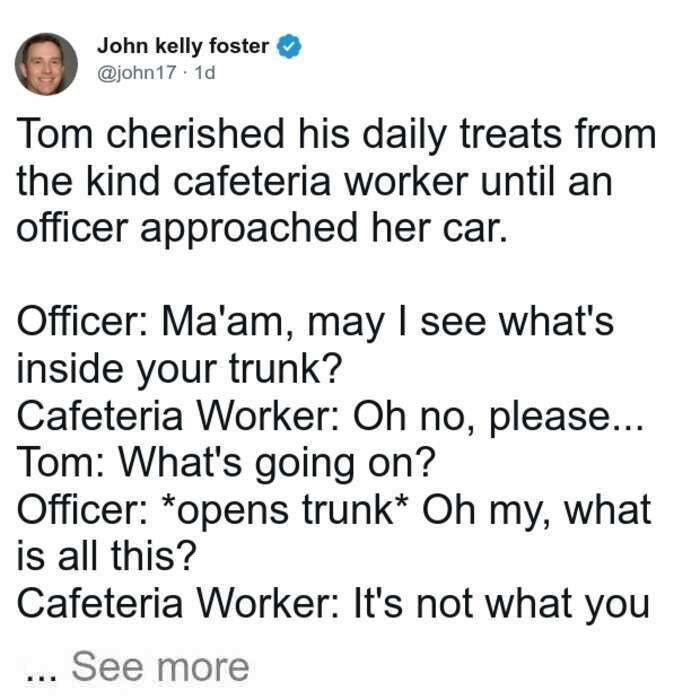700x700 pixels.
Task: Select the line It's not what you
Action: coord(333,604)
